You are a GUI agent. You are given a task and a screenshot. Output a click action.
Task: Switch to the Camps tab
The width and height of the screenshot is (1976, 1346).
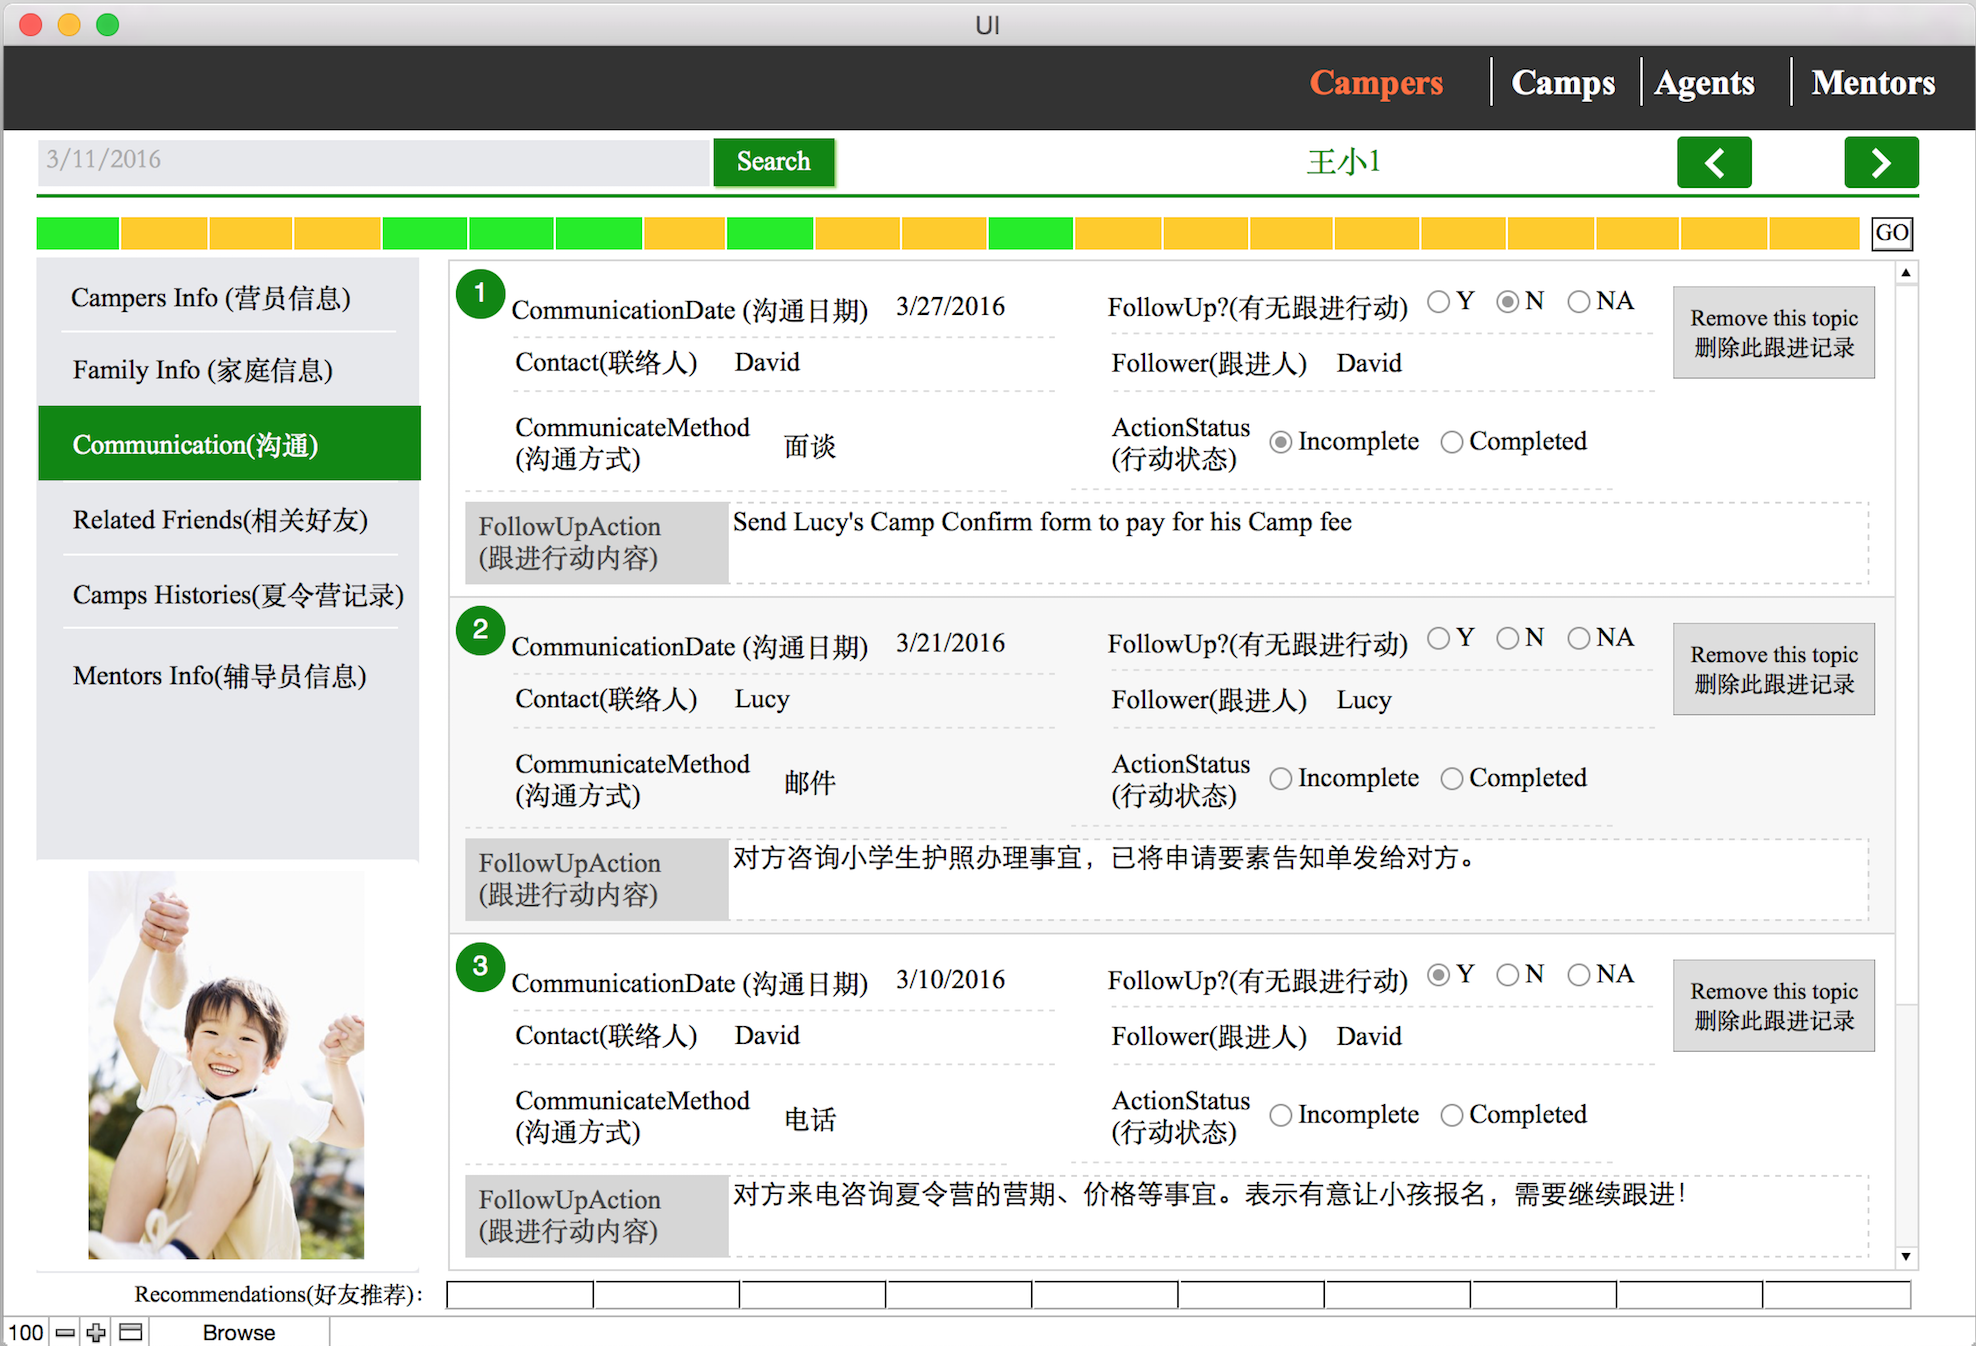pos(1562,82)
